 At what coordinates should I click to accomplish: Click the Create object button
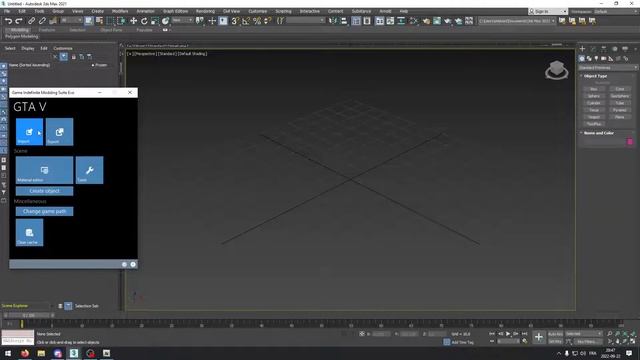(x=44, y=191)
